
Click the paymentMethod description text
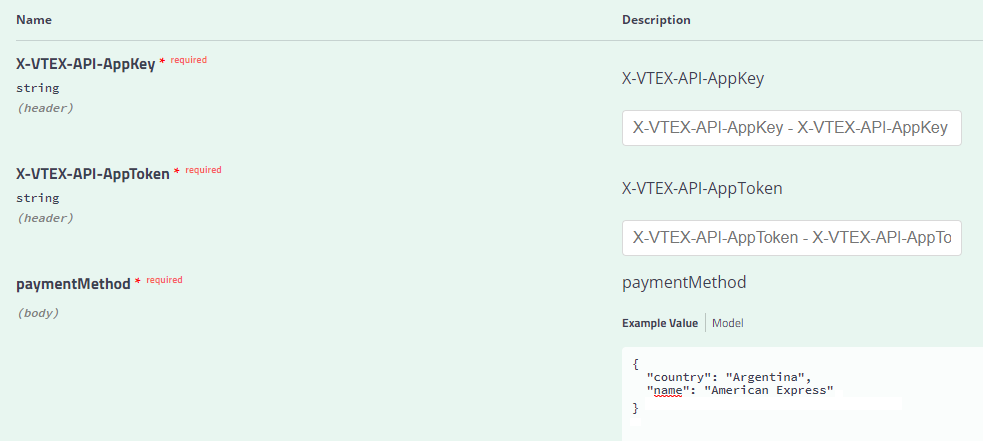pyautogui.click(x=683, y=283)
